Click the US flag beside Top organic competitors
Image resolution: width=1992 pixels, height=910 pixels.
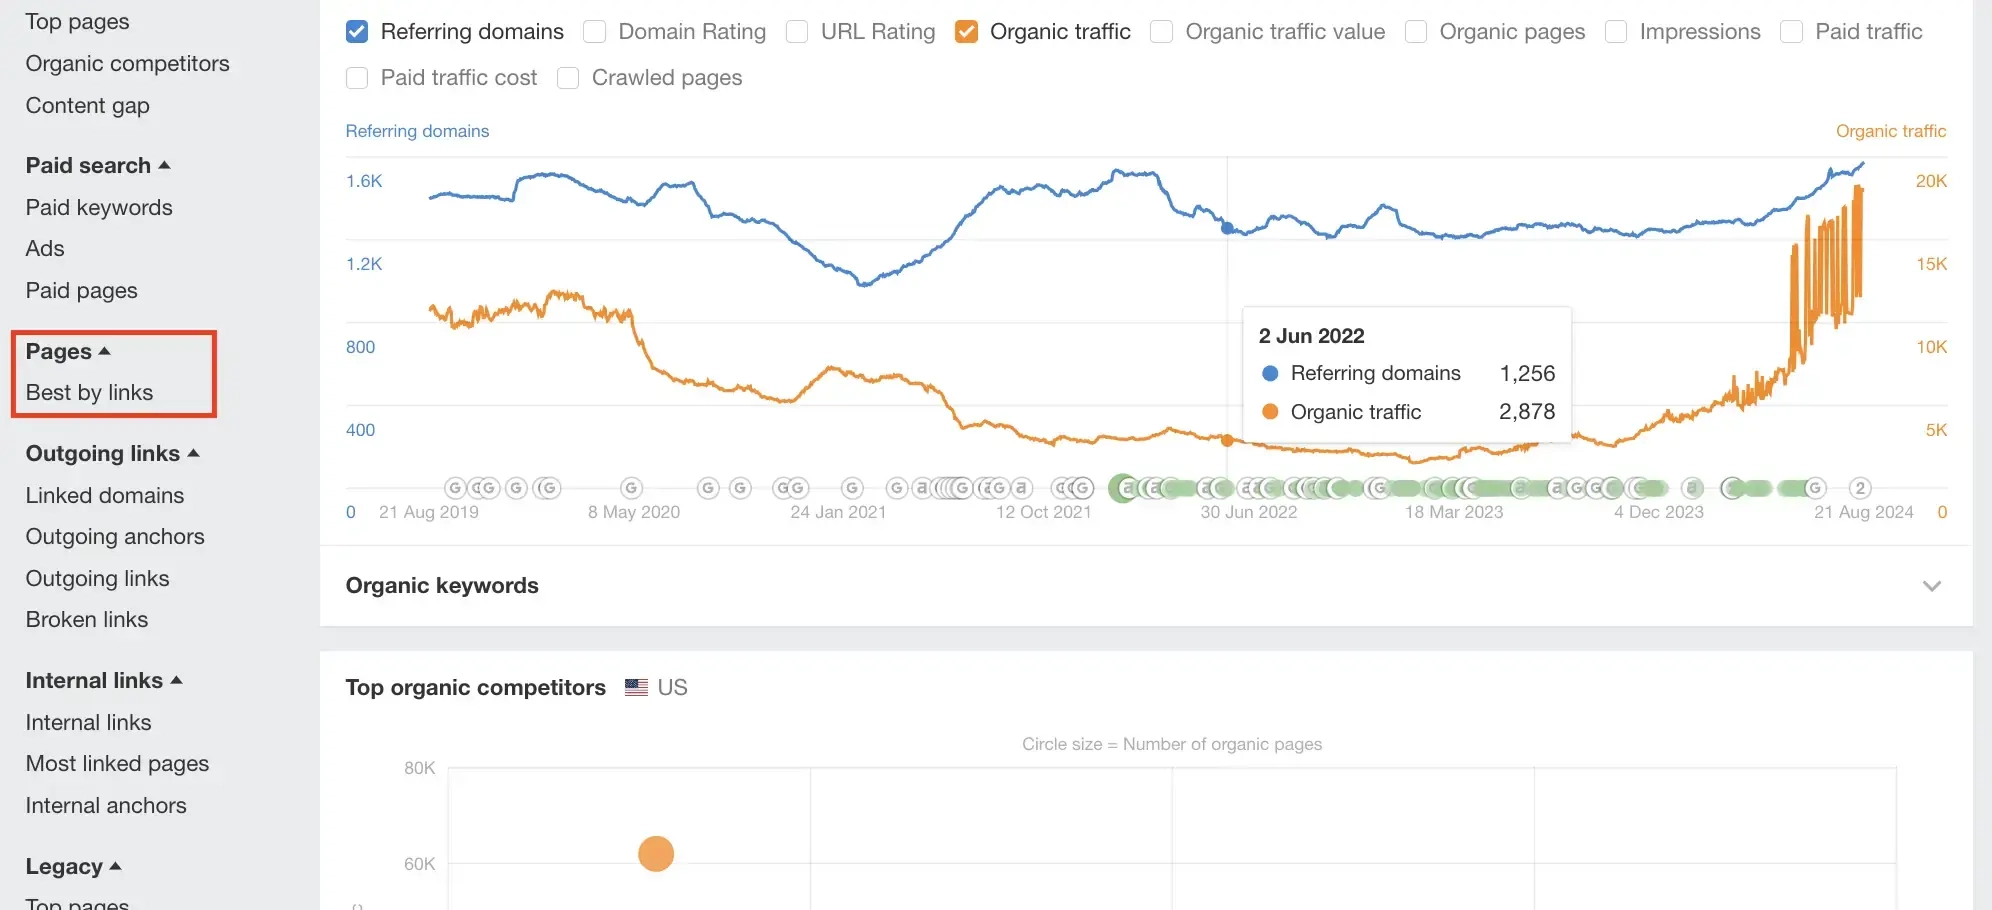(636, 688)
